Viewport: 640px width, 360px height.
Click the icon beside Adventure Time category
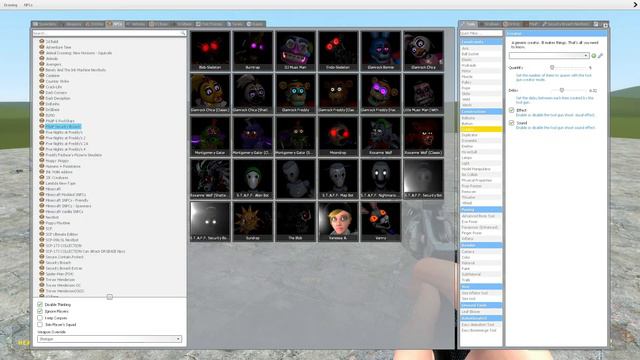click(42, 47)
